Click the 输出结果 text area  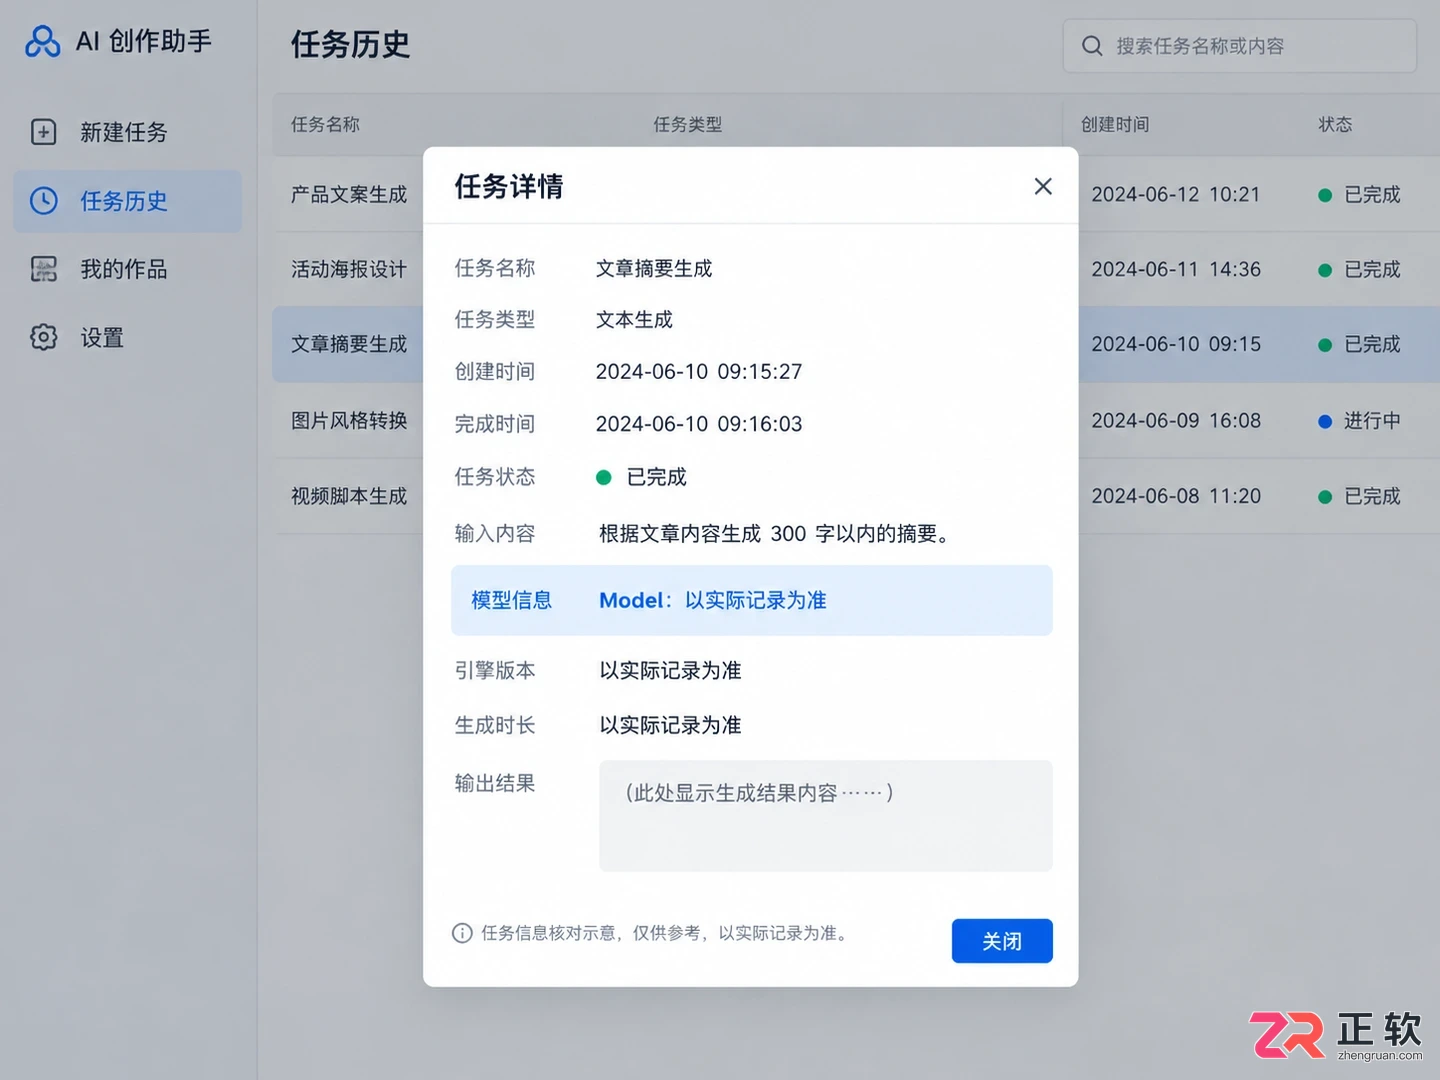click(x=826, y=816)
